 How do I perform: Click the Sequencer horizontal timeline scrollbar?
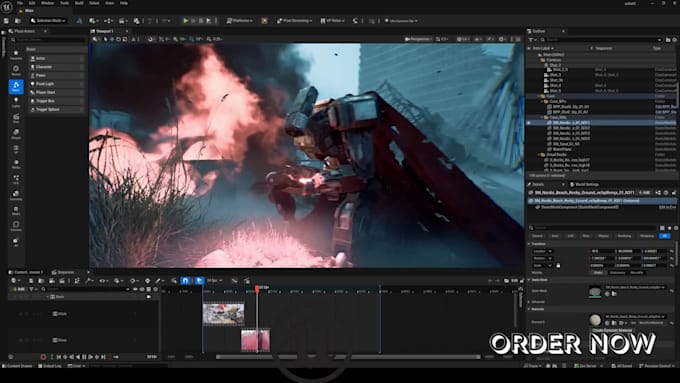pyautogui.click(x=348, y=357)
